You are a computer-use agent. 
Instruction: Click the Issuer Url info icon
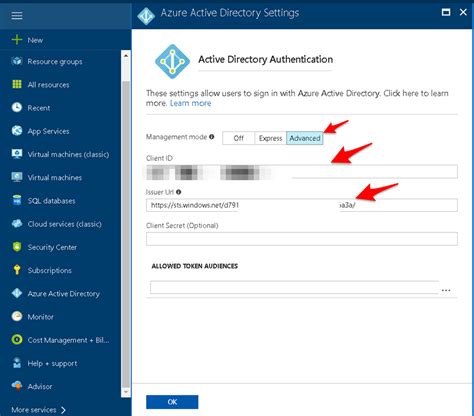(178, 192)
